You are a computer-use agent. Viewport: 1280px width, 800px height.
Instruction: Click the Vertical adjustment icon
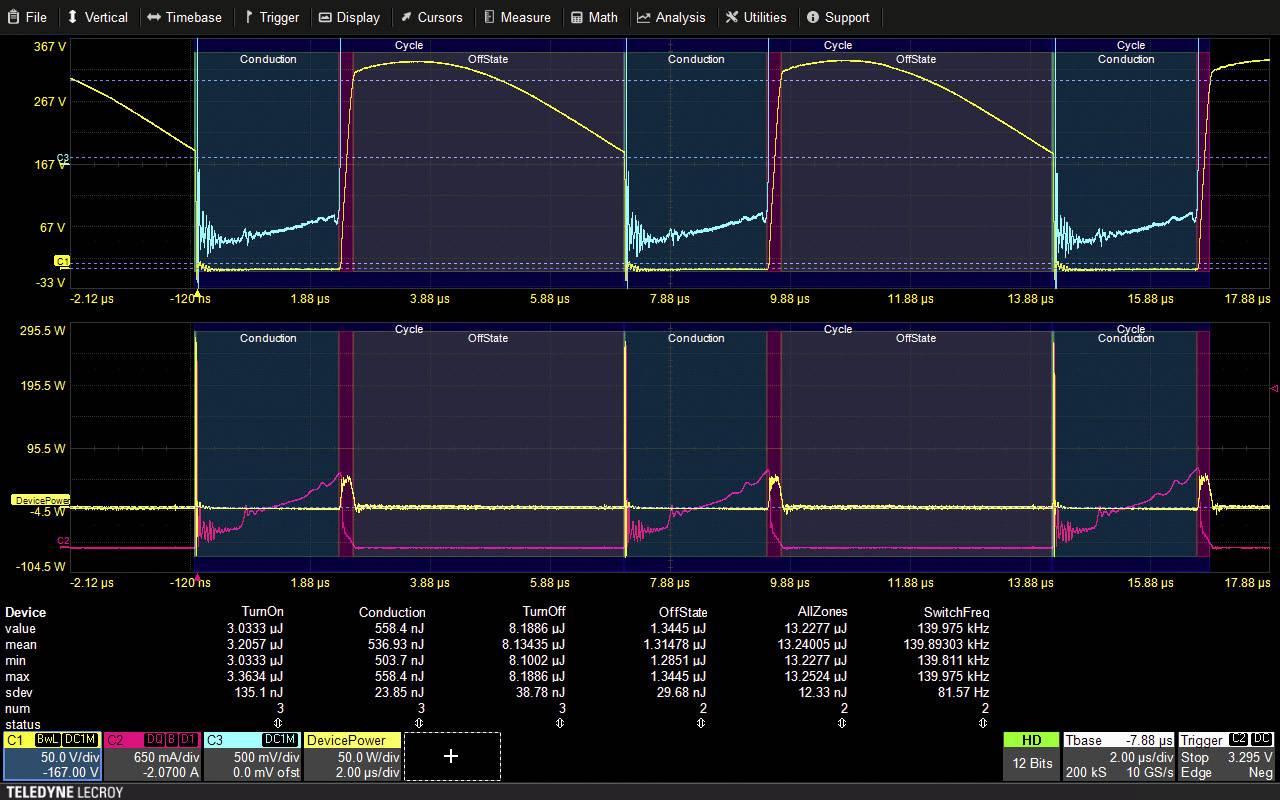pos(72,17)
